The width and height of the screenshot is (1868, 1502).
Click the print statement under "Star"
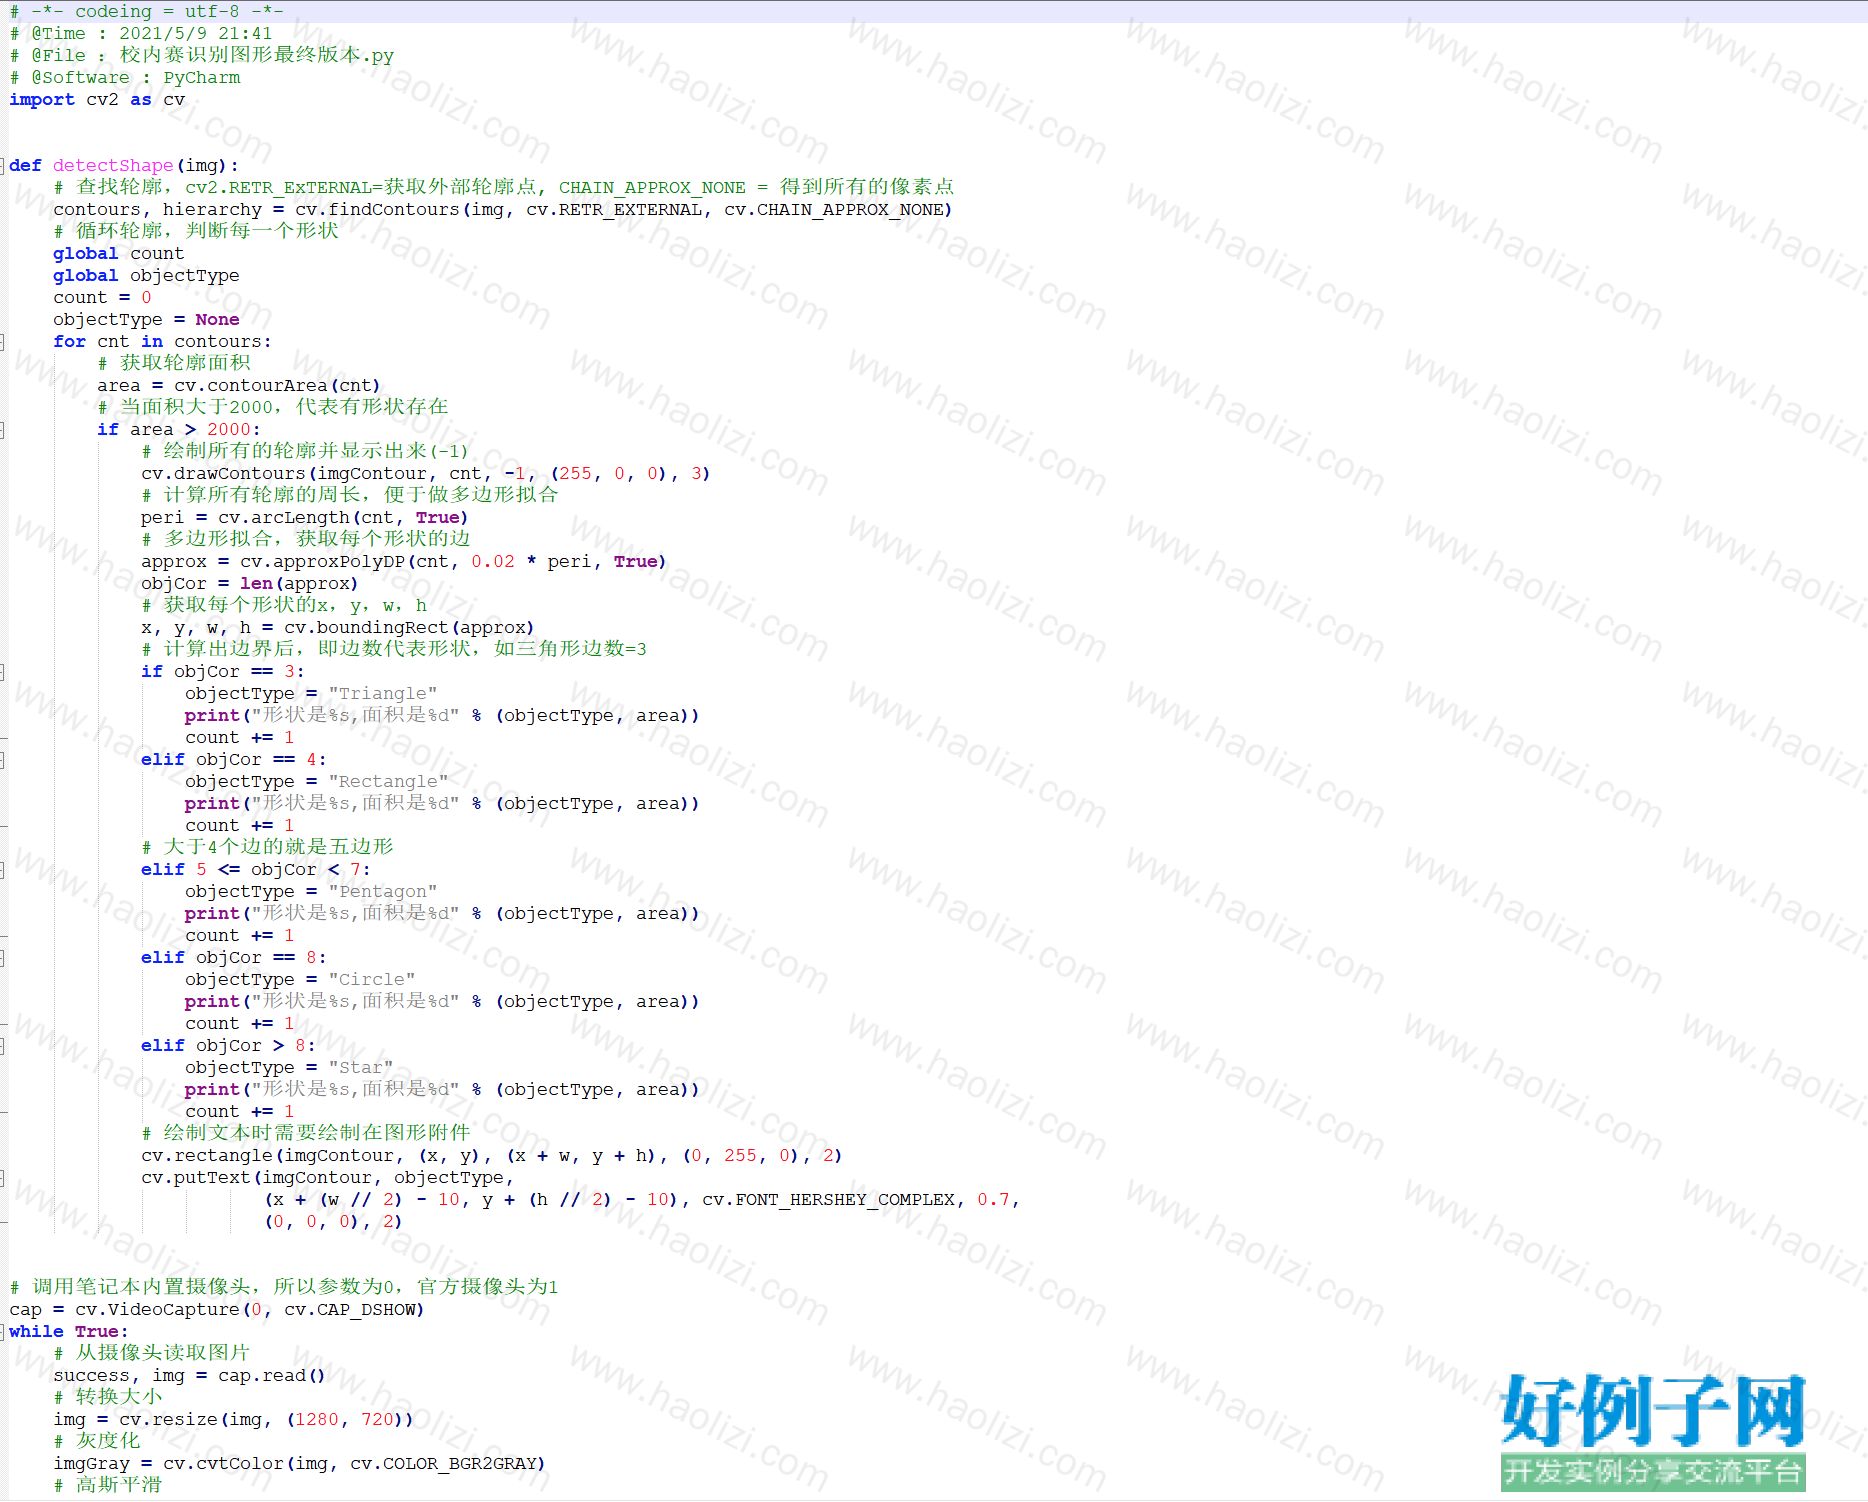pos(442,1090)
